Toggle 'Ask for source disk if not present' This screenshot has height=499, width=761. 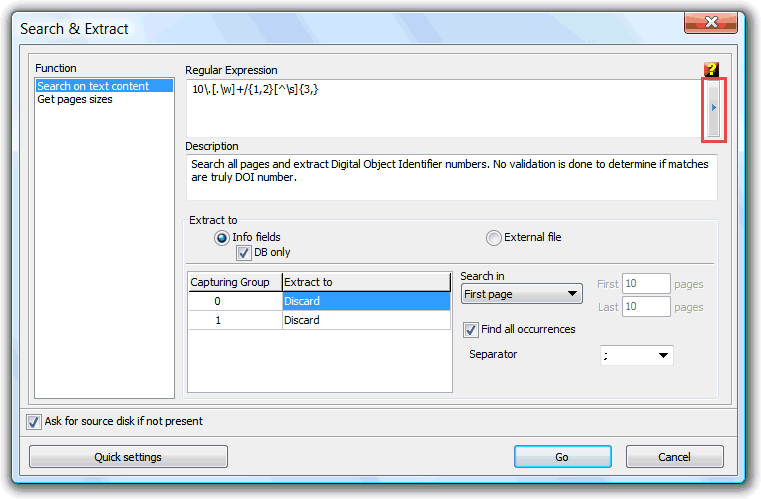[33, 421]
